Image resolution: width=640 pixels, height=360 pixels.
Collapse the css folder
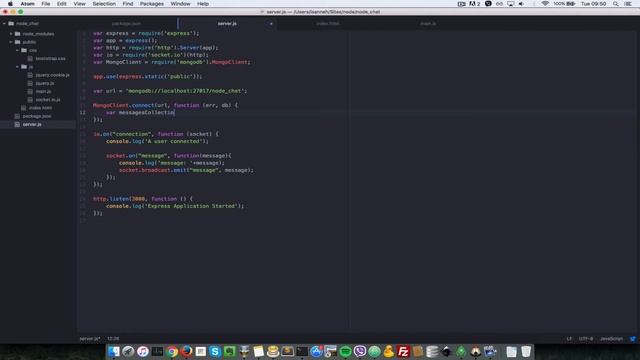pos(18,50)
